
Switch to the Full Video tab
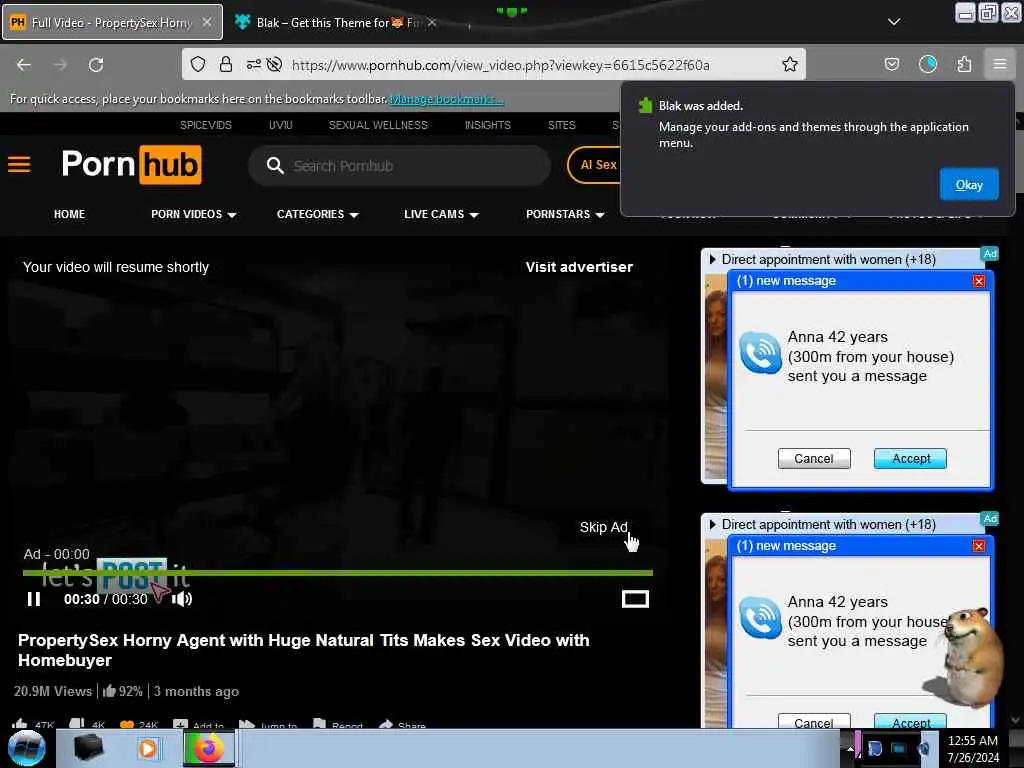point(112,22)
